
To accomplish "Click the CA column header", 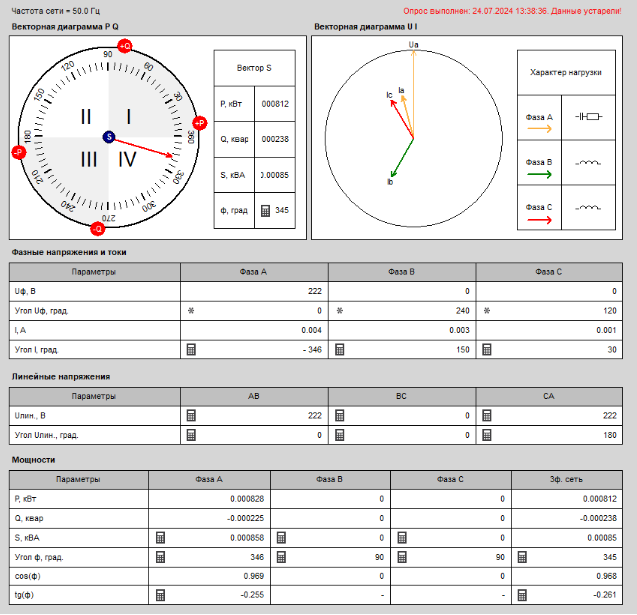I will coord(549,396).
